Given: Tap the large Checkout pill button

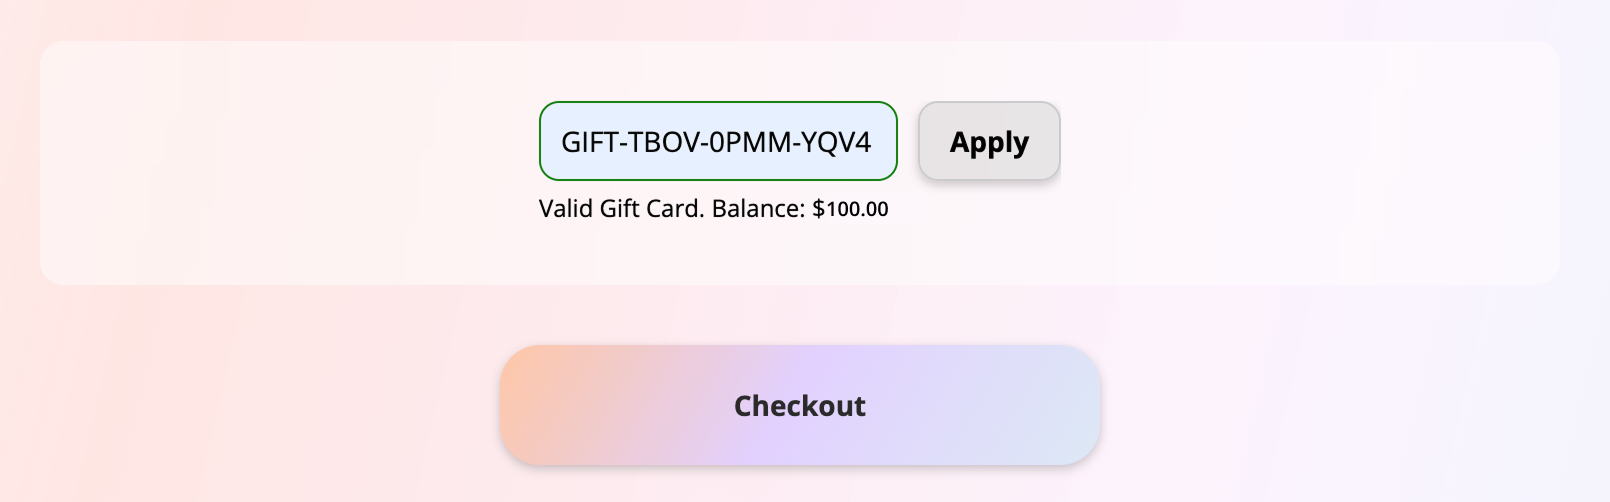Looking at the screenshot, I should tap(800, 405).
